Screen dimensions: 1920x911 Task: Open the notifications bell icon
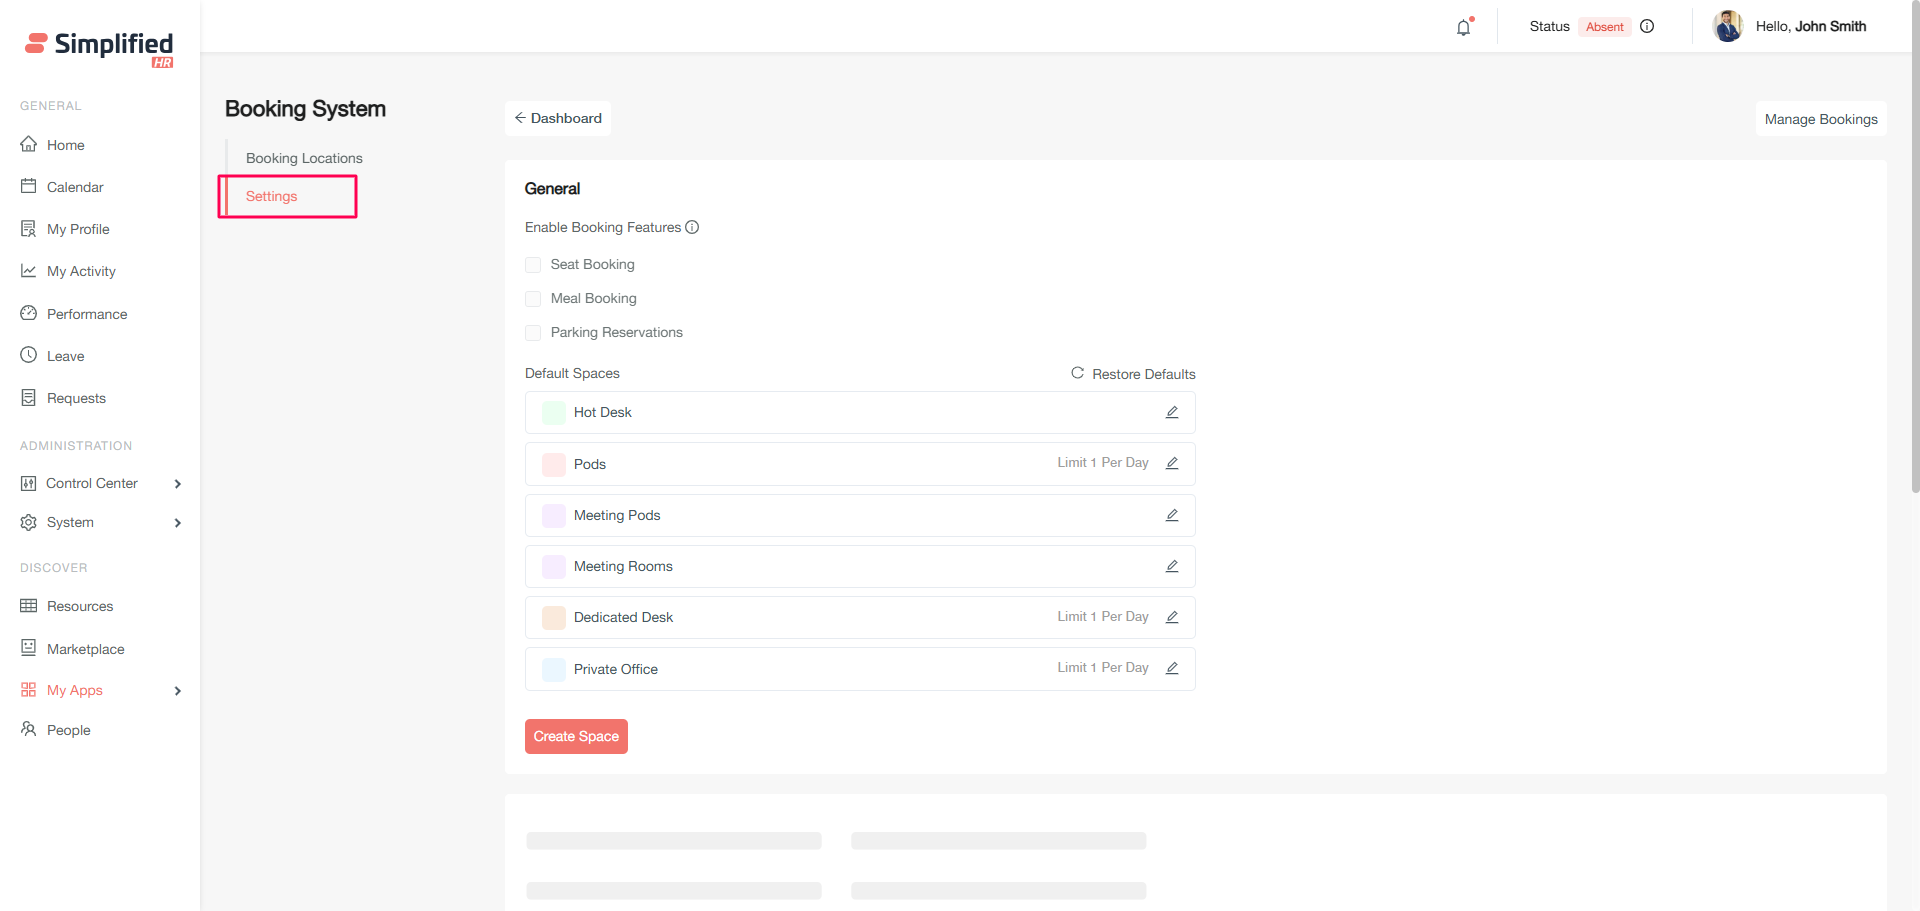click(x=1463, y=28)
